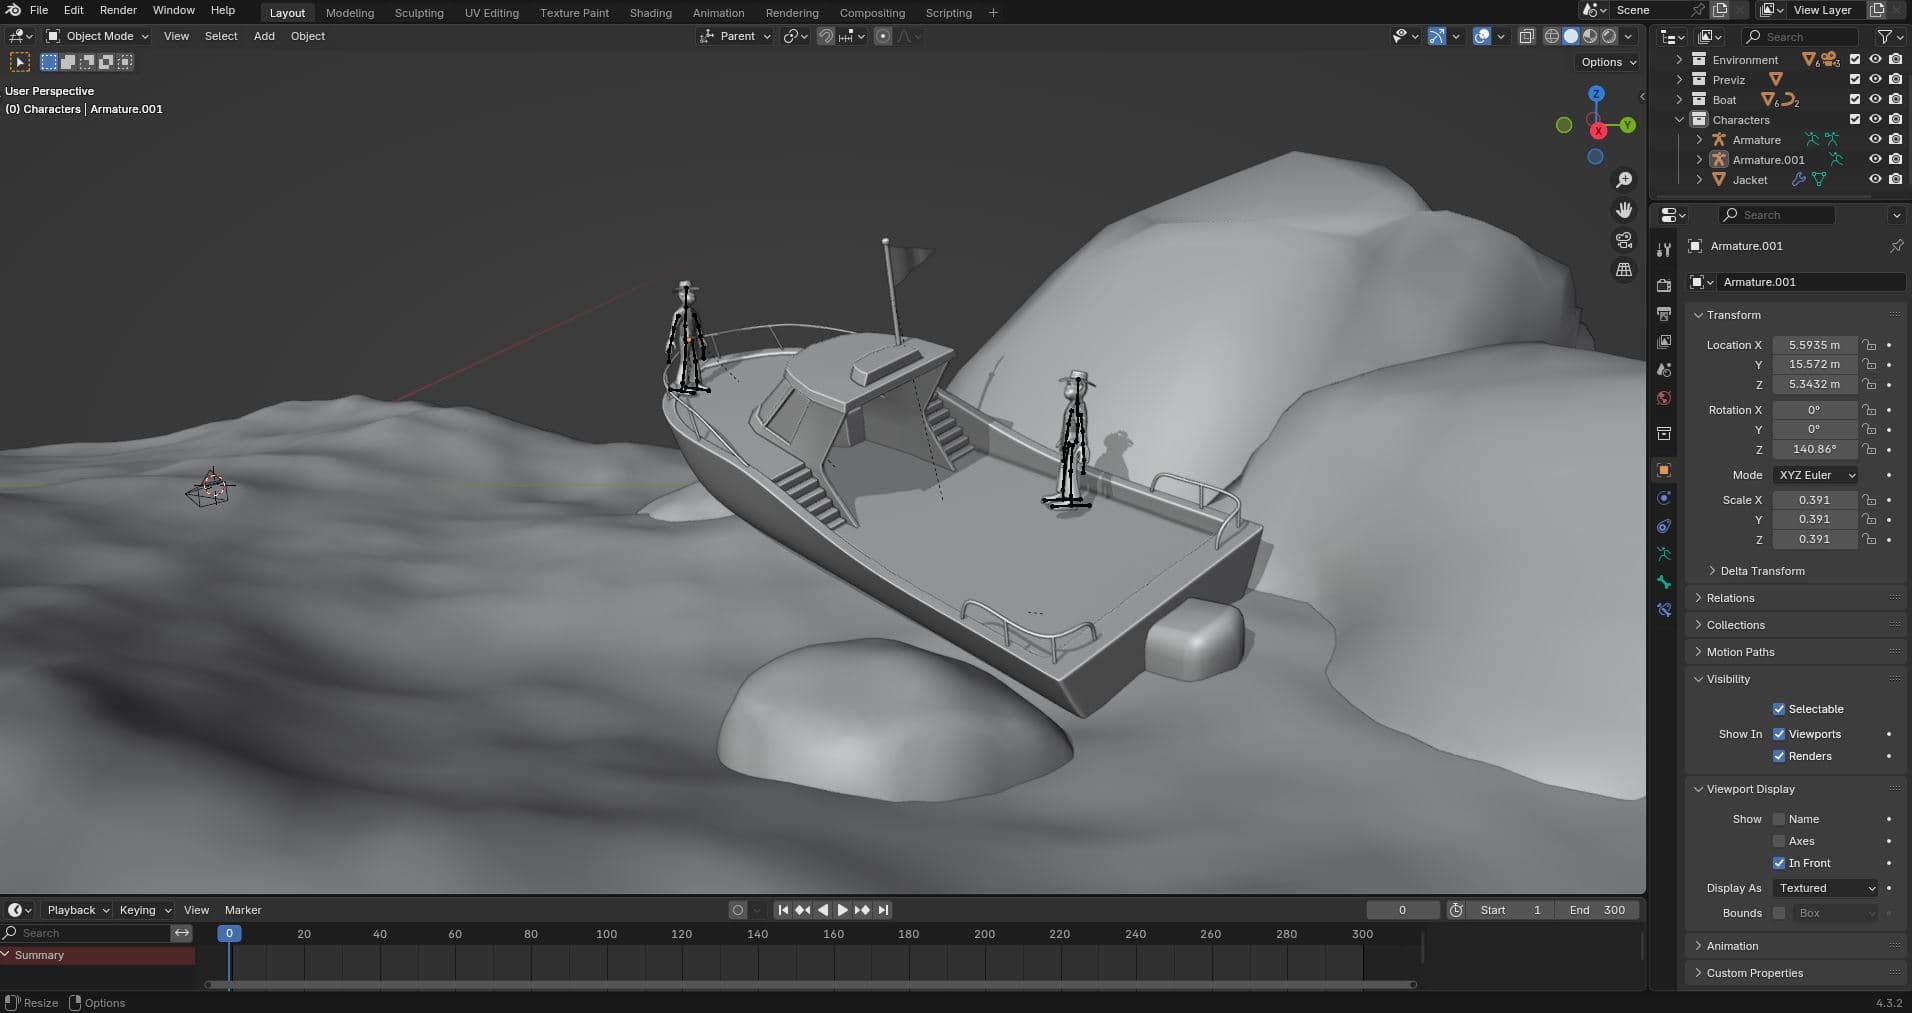Open the XYZ Euler rotation mode dropdown

click(x=1815, y=475)
